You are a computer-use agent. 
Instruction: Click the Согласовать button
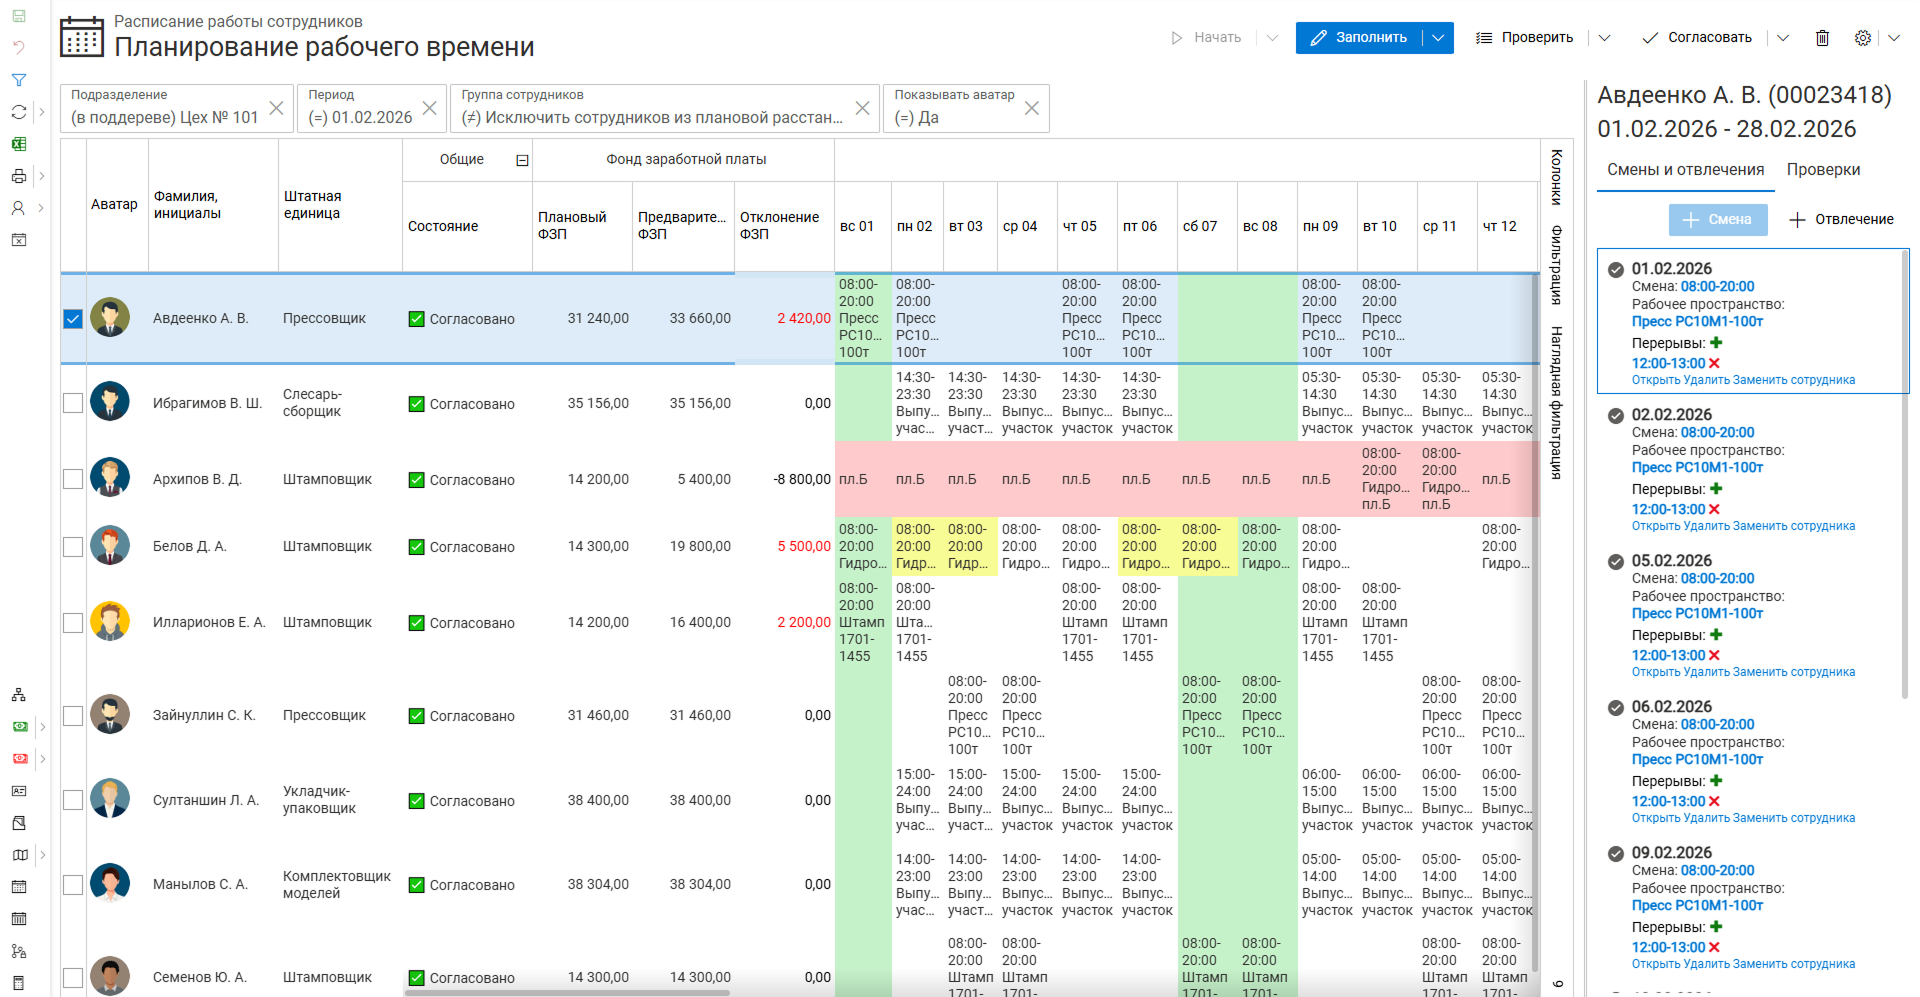click(1697, 38)
